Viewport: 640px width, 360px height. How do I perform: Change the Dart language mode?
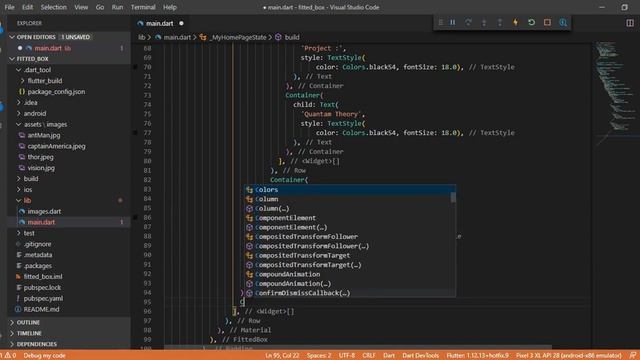tap(389, 356)
